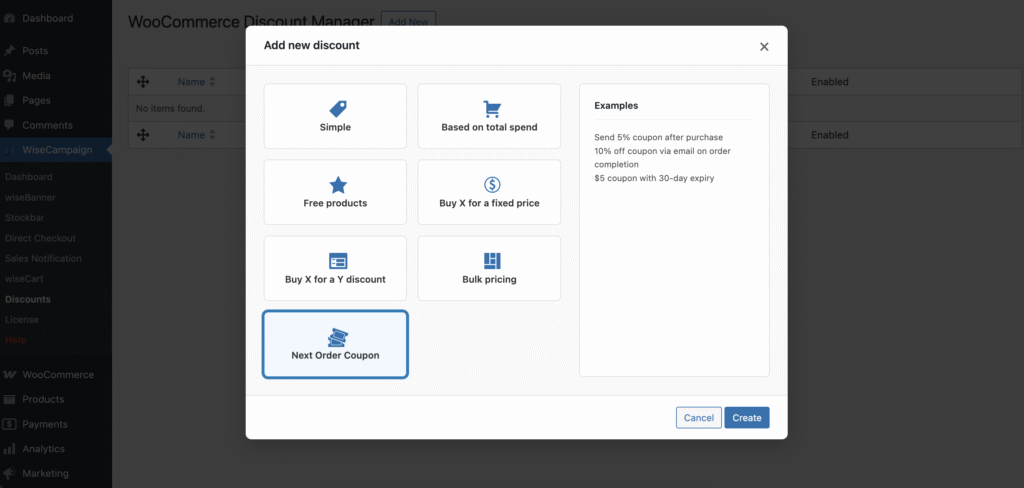The image size is (1024, 488).
Task: Select the dollar sign fixed price icon
Action: (x=491, y=185)
